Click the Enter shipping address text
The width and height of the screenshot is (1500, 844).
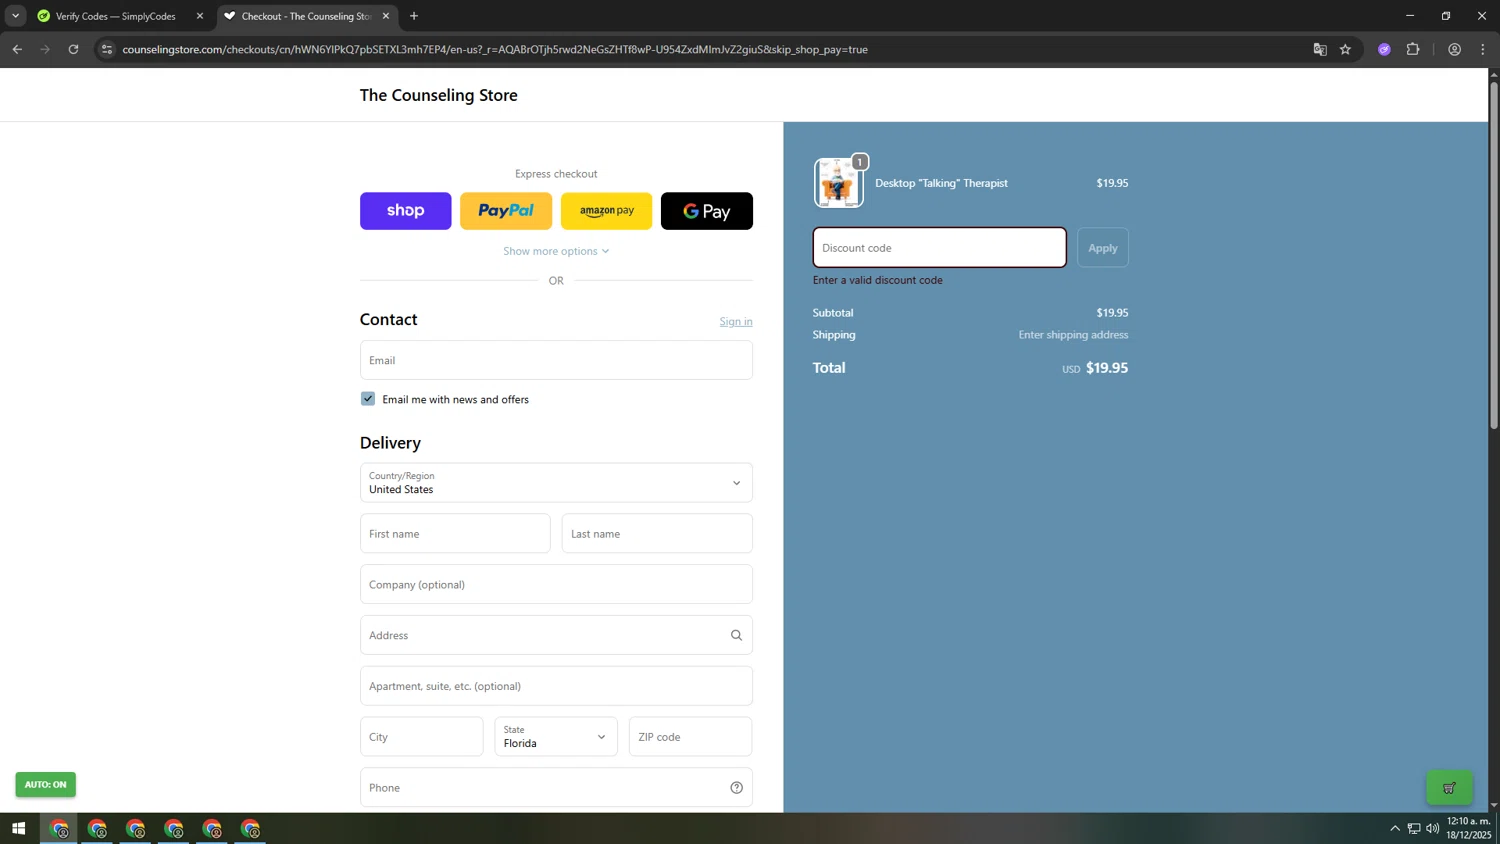pos(1073,335)
